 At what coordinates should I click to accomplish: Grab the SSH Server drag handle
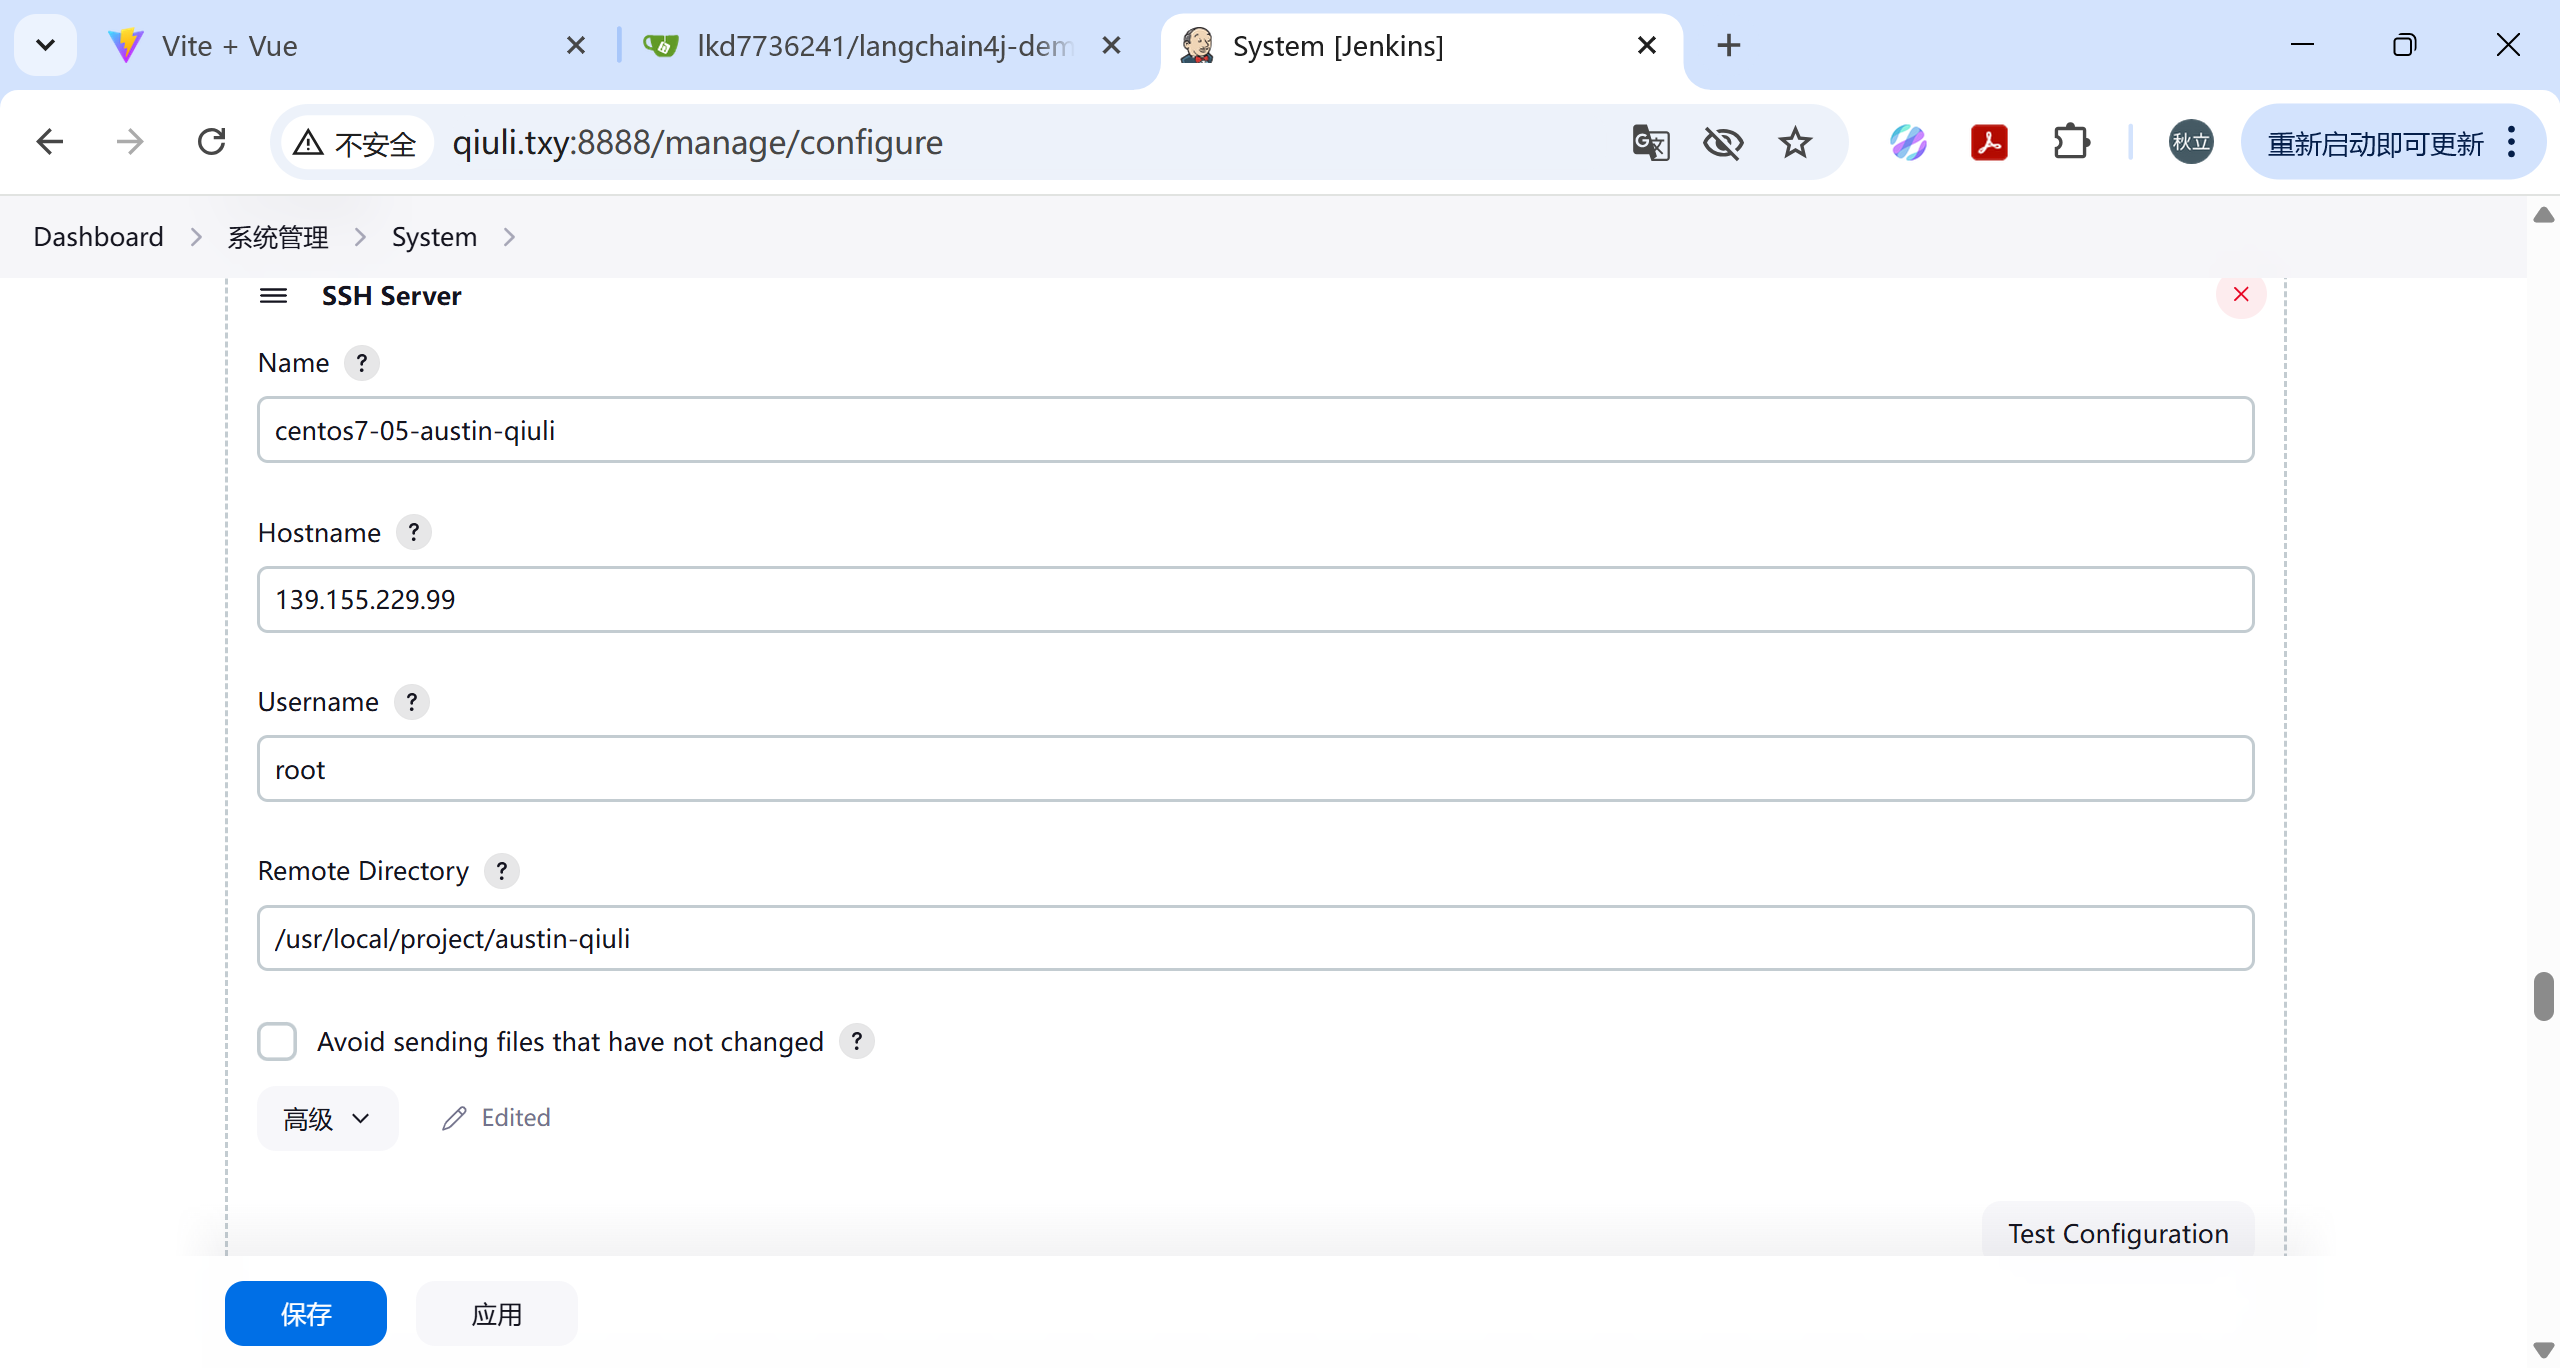pyautogui.click(x=273, y=296)
